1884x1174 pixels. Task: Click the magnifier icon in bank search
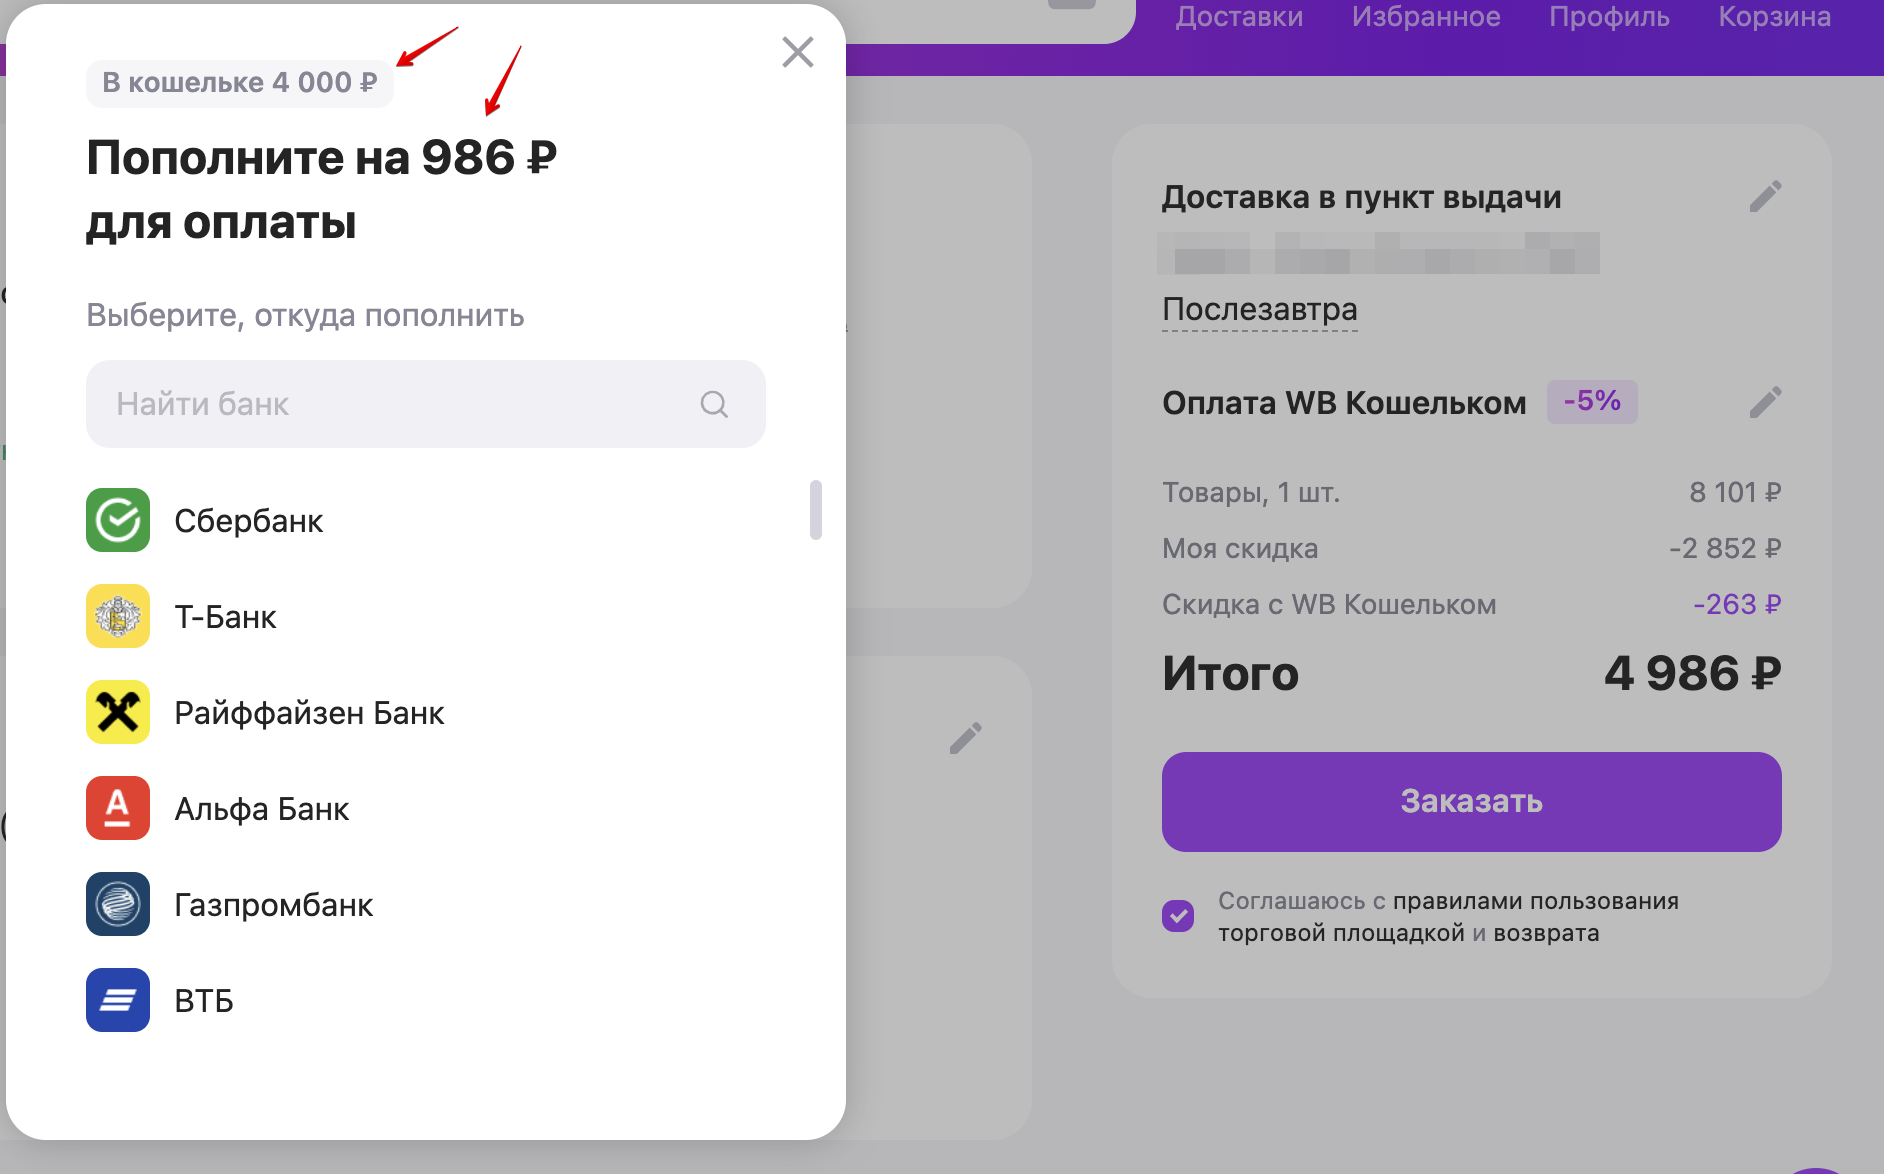pos(714,404)
